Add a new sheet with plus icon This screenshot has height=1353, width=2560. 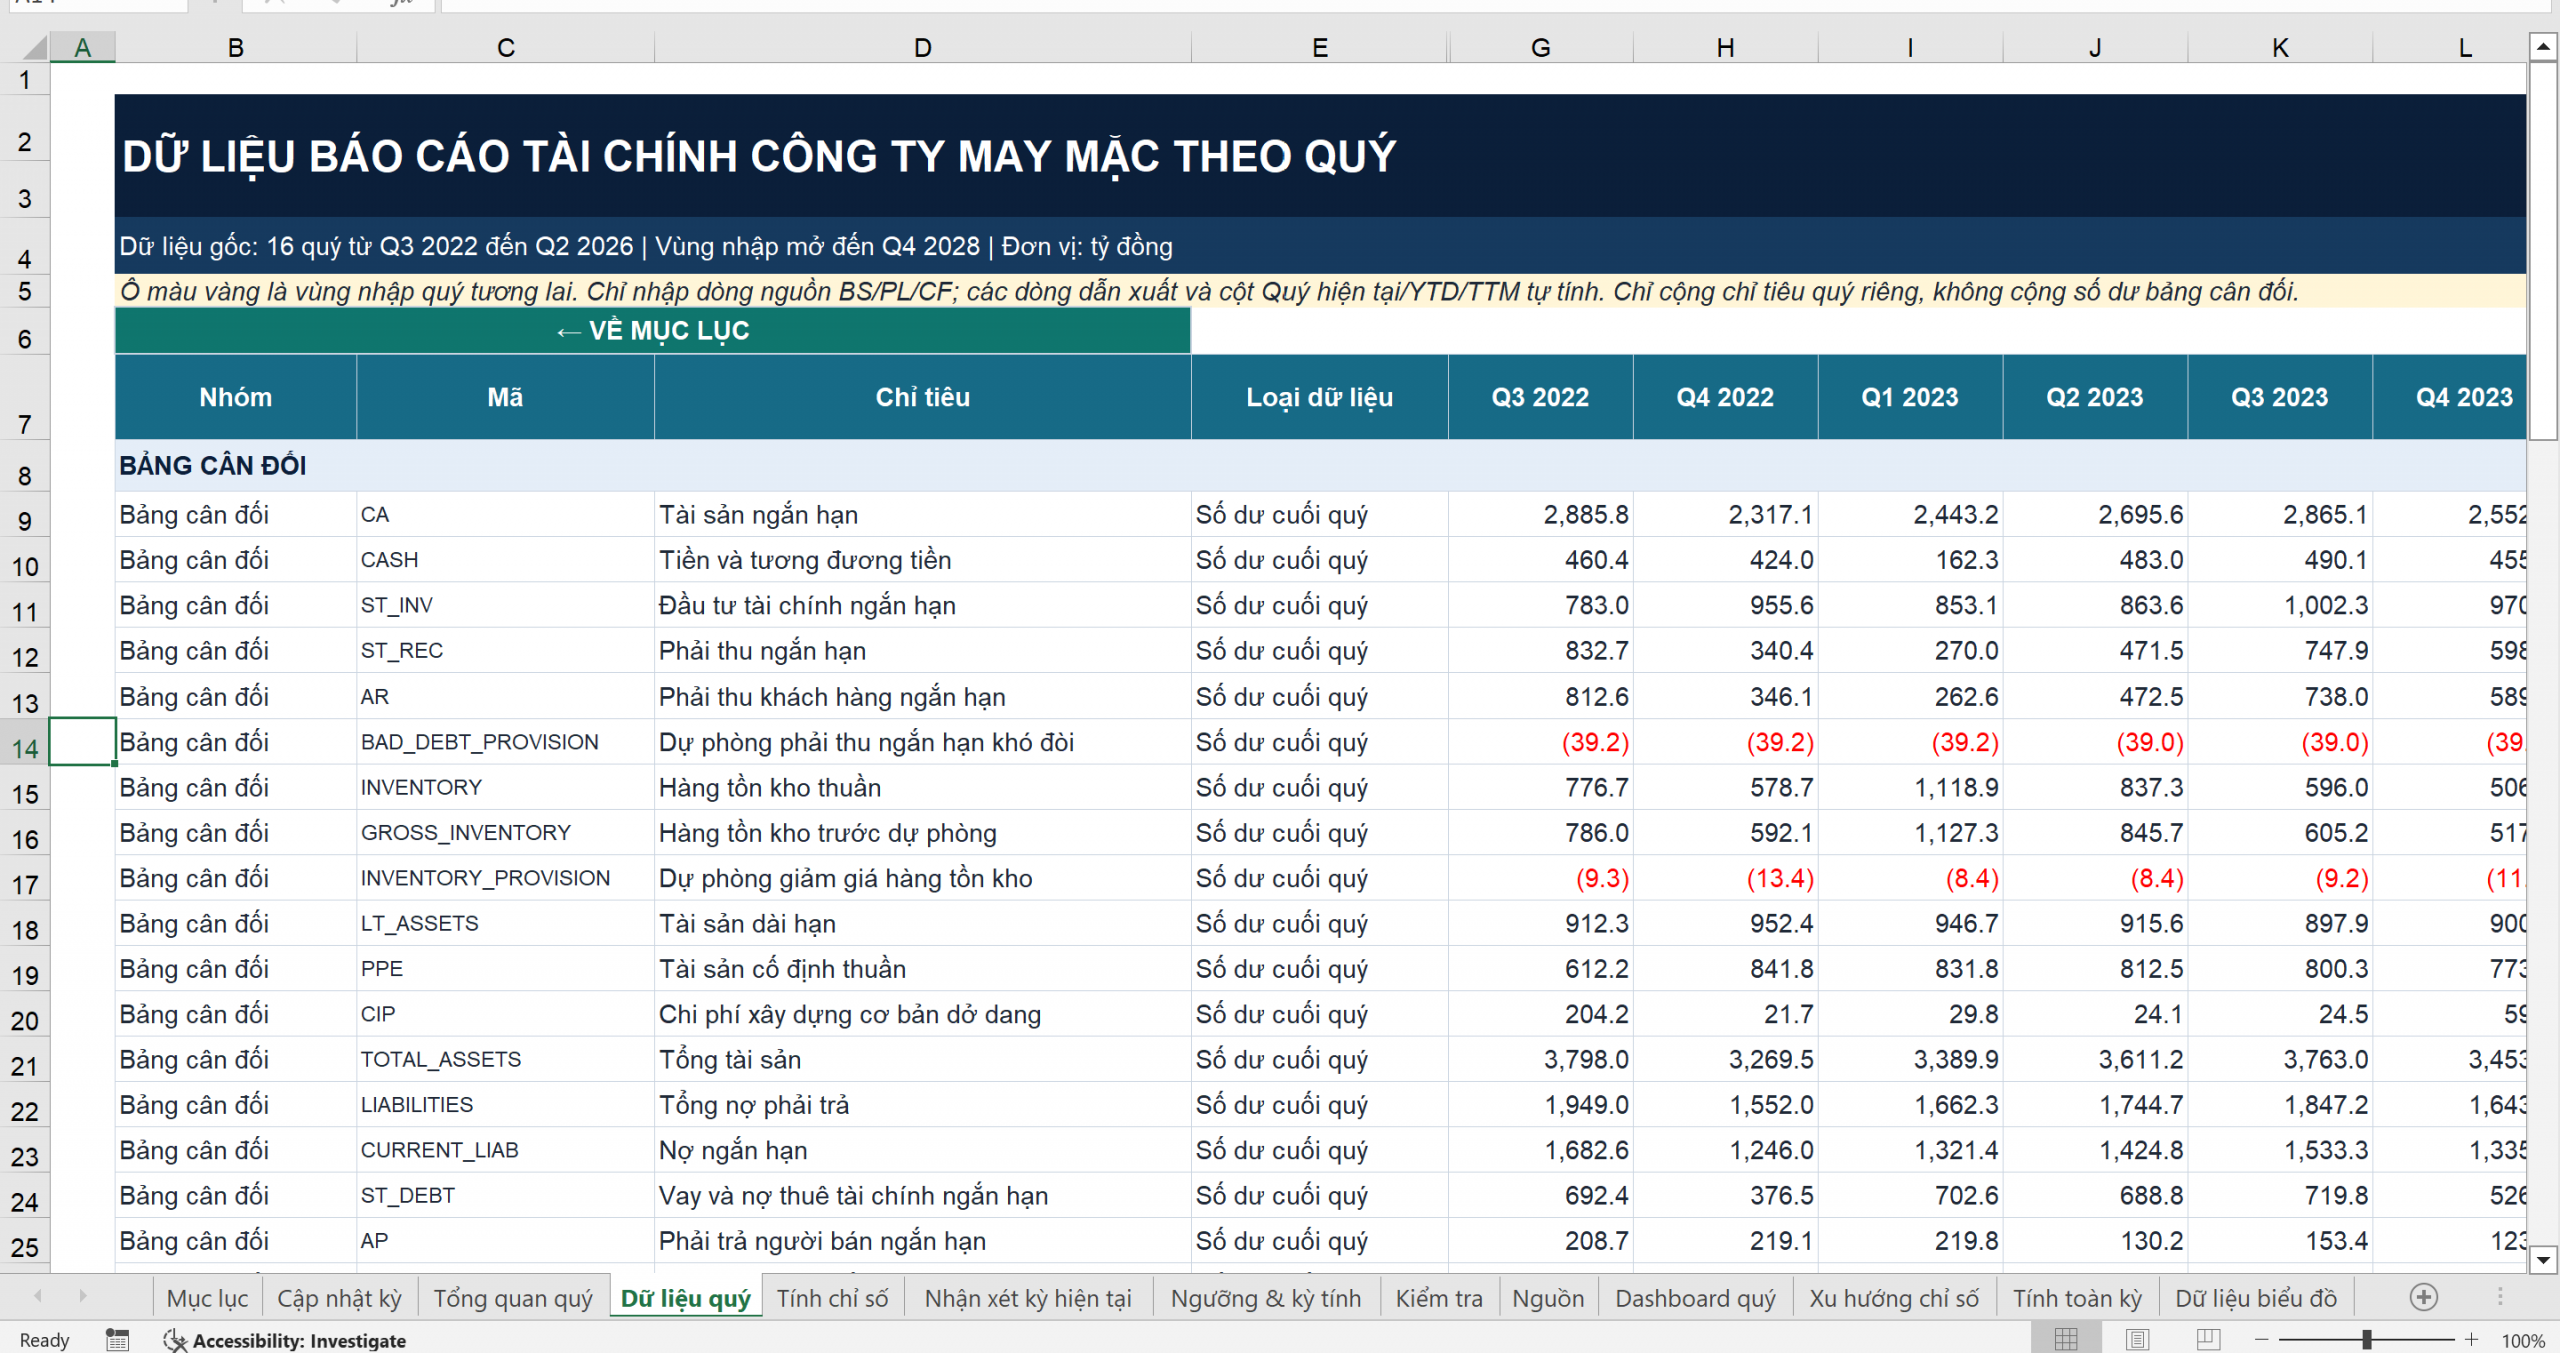pyautogui.click(x=2423, y=1297)
